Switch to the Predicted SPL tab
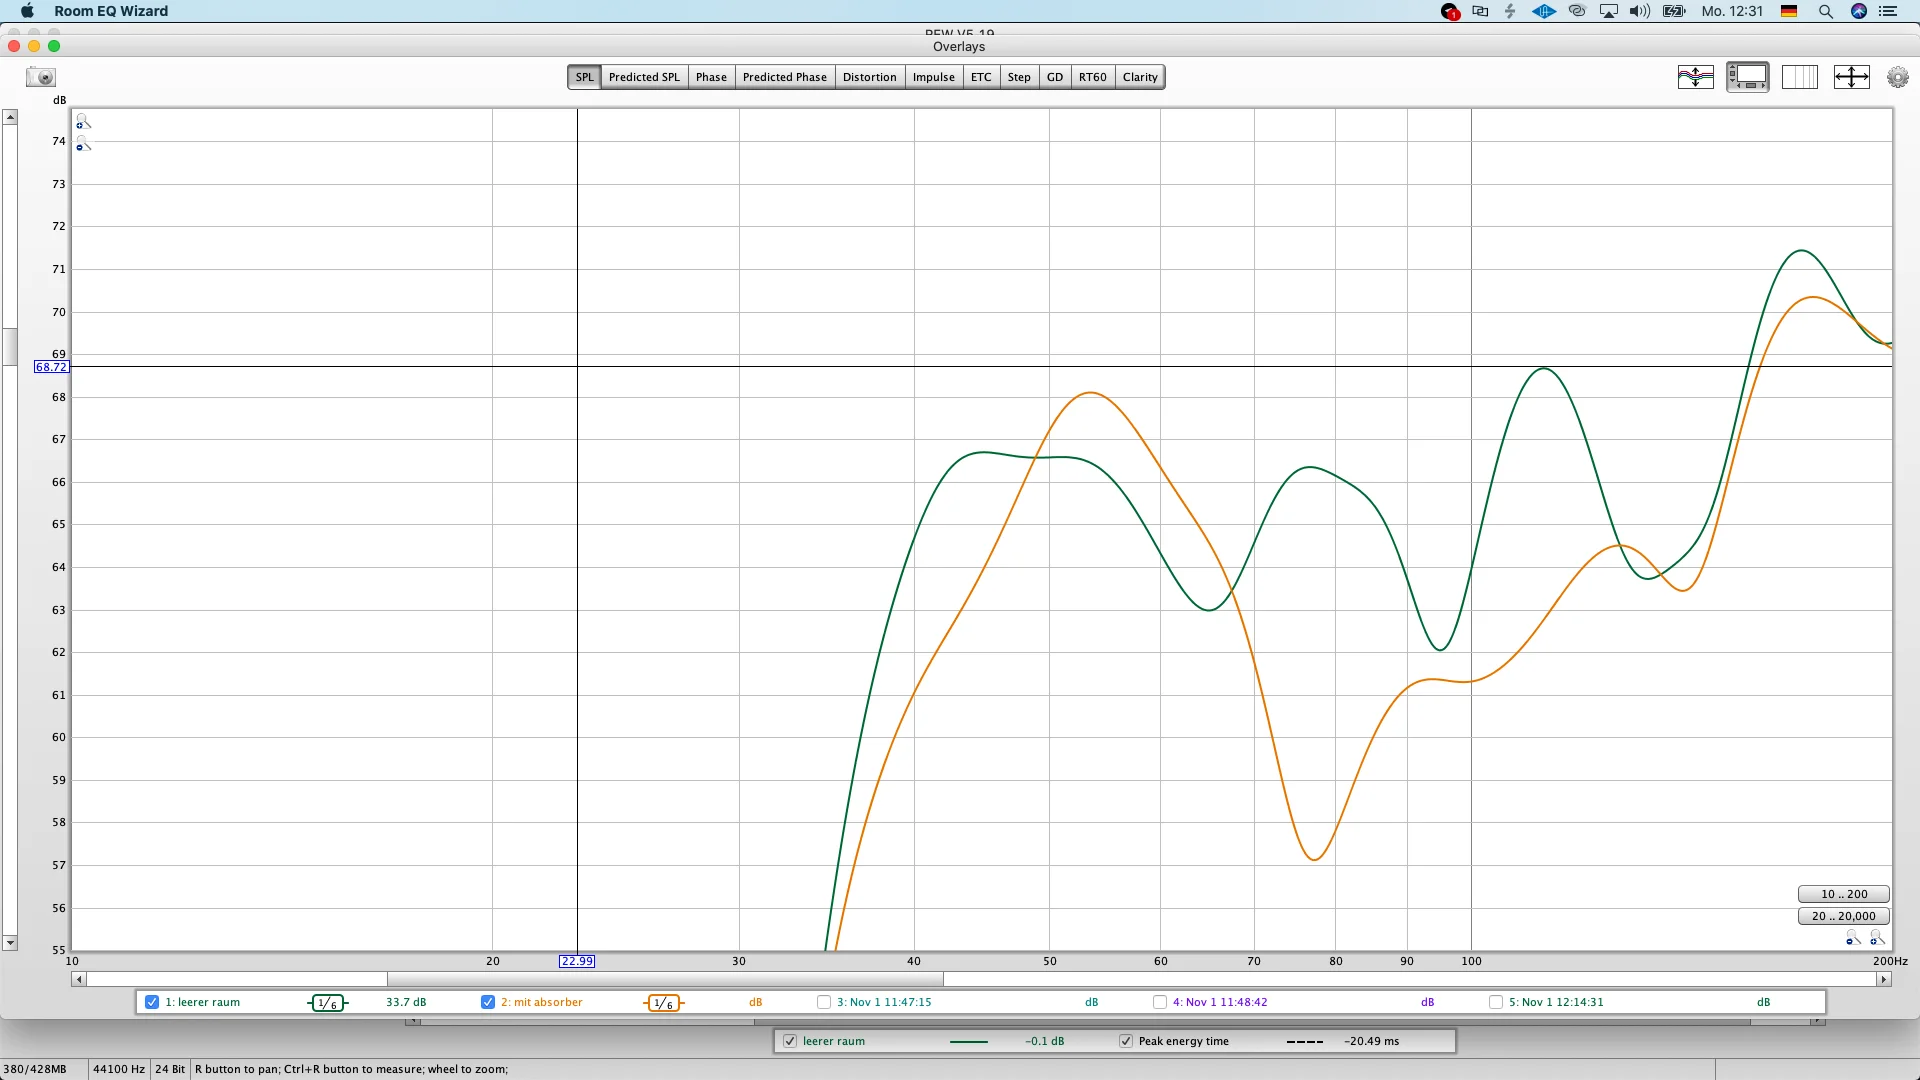 coord(644,77)
